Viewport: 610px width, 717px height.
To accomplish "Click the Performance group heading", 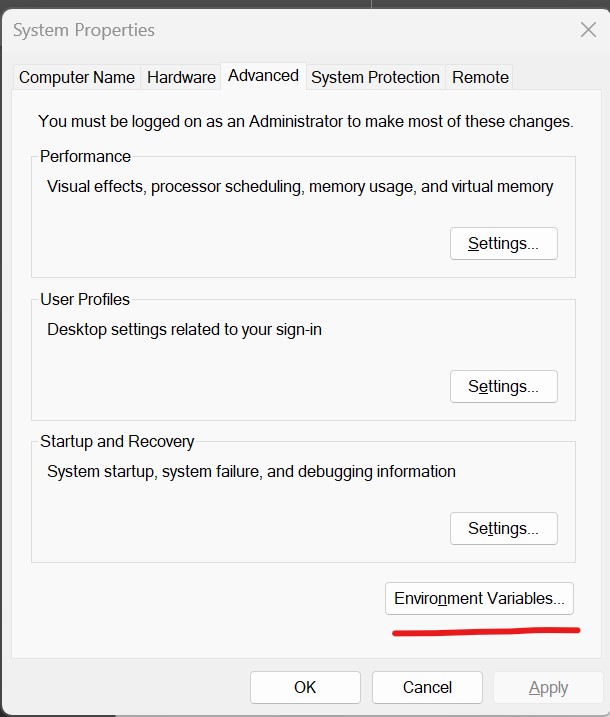I will (x=85, y=157).
